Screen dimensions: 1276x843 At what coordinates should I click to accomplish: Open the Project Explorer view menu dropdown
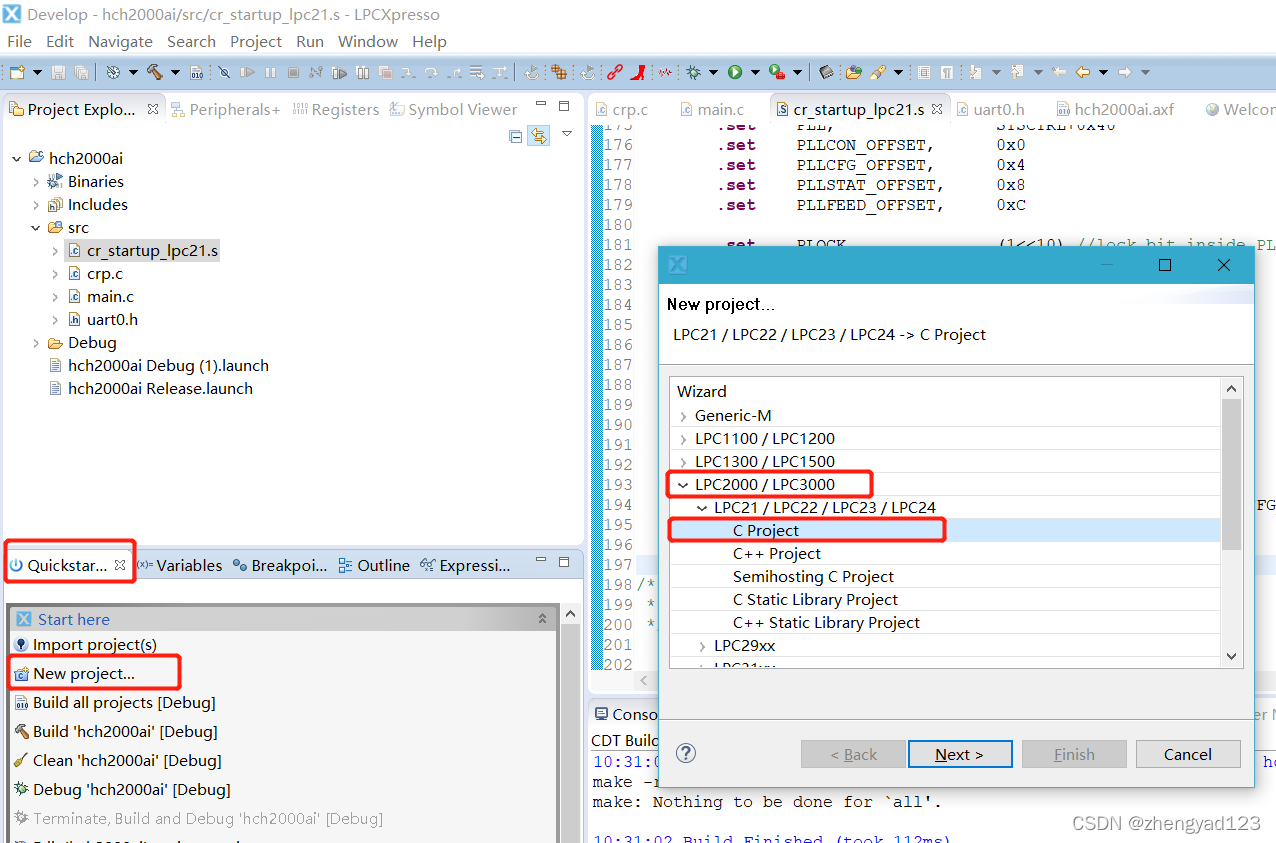point(567,134)
